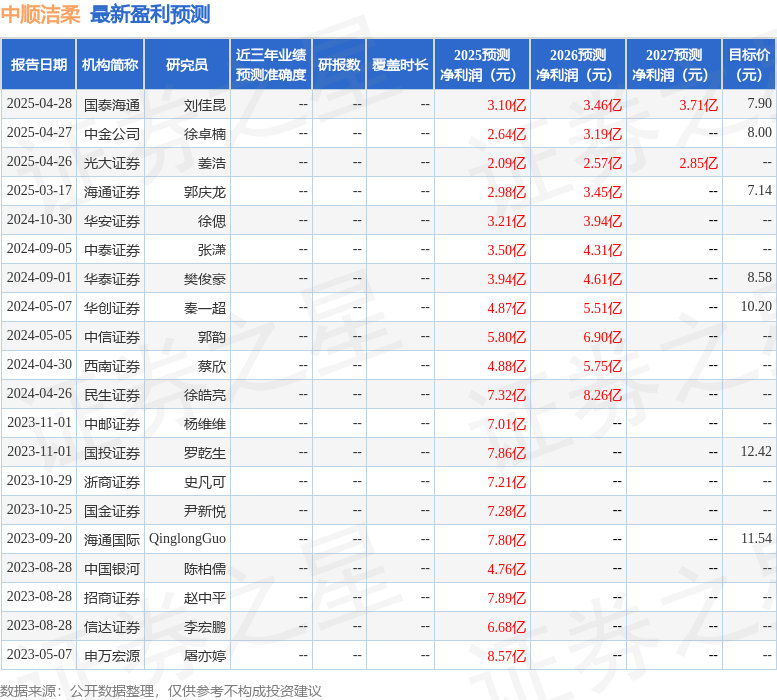Click analyst 赵中平
Screen dimensions: 777x700
pos(205,598)
